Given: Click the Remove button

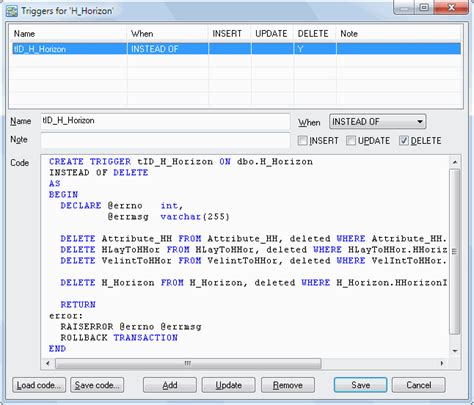Looking at the screenshot, I should point(288,385).
